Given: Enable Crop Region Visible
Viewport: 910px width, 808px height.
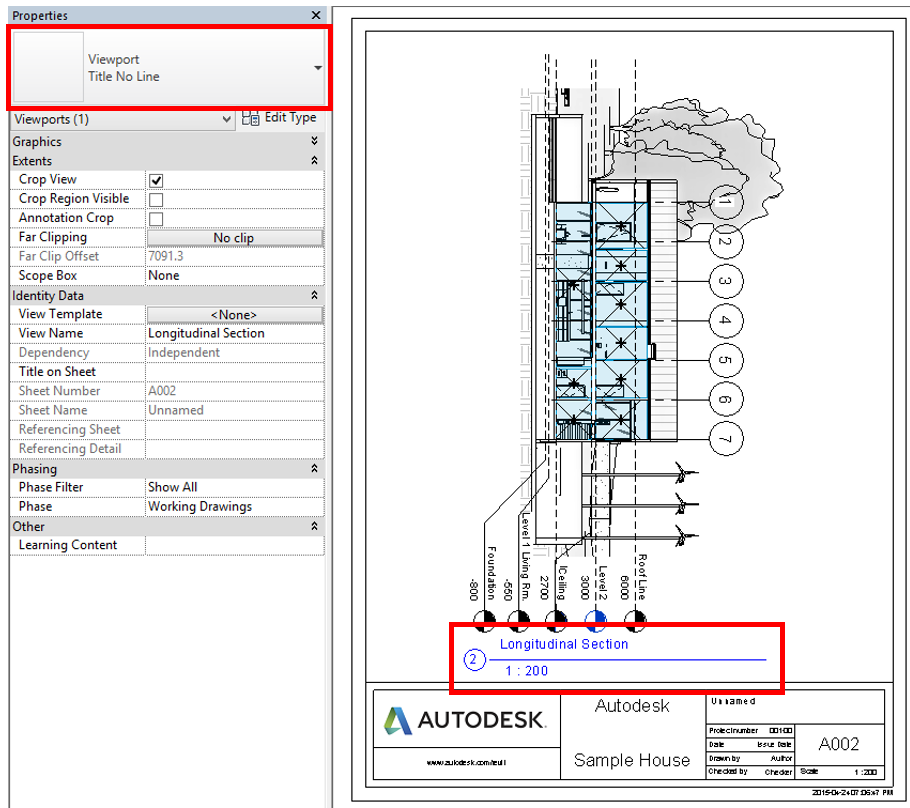Looking at the screenshot, I should click(154, 198).
